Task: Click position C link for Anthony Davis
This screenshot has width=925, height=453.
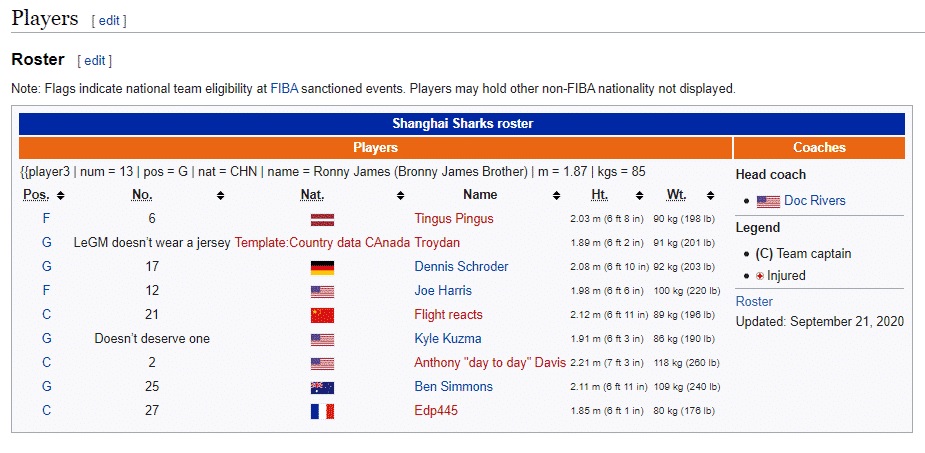Action: 47,363
